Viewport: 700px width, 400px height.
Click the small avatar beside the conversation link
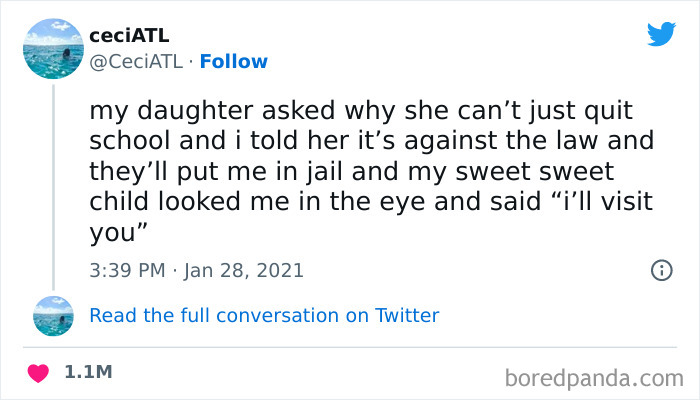pyautogui.click(x=53, y=316)
